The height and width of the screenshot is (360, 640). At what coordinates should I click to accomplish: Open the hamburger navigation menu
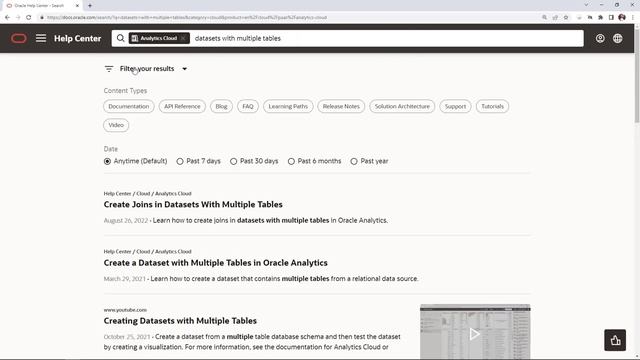41,38
